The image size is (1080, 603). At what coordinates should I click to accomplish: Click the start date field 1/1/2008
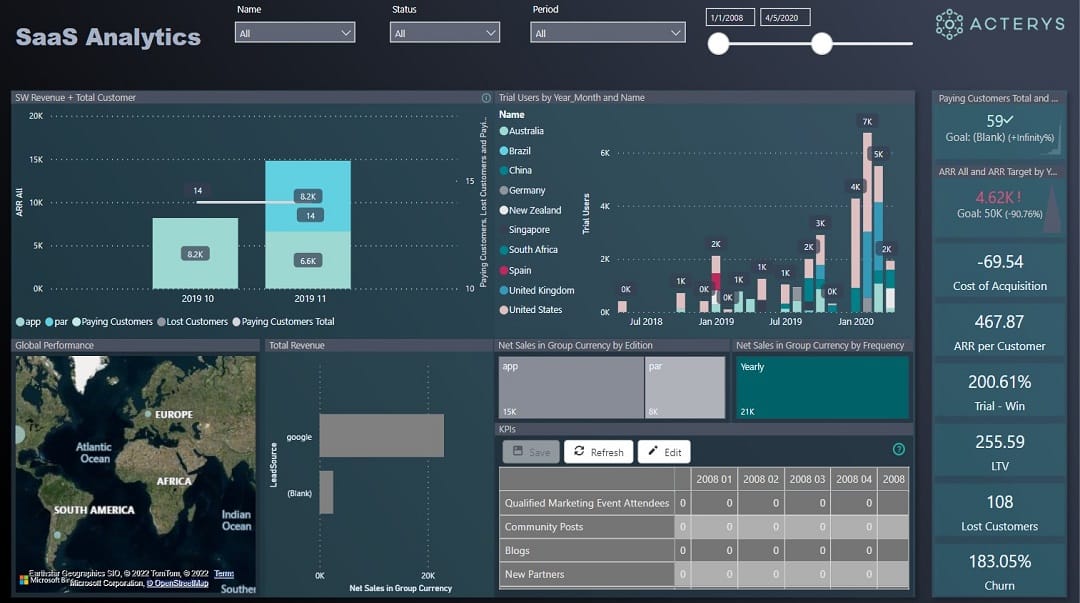point(730,18)
